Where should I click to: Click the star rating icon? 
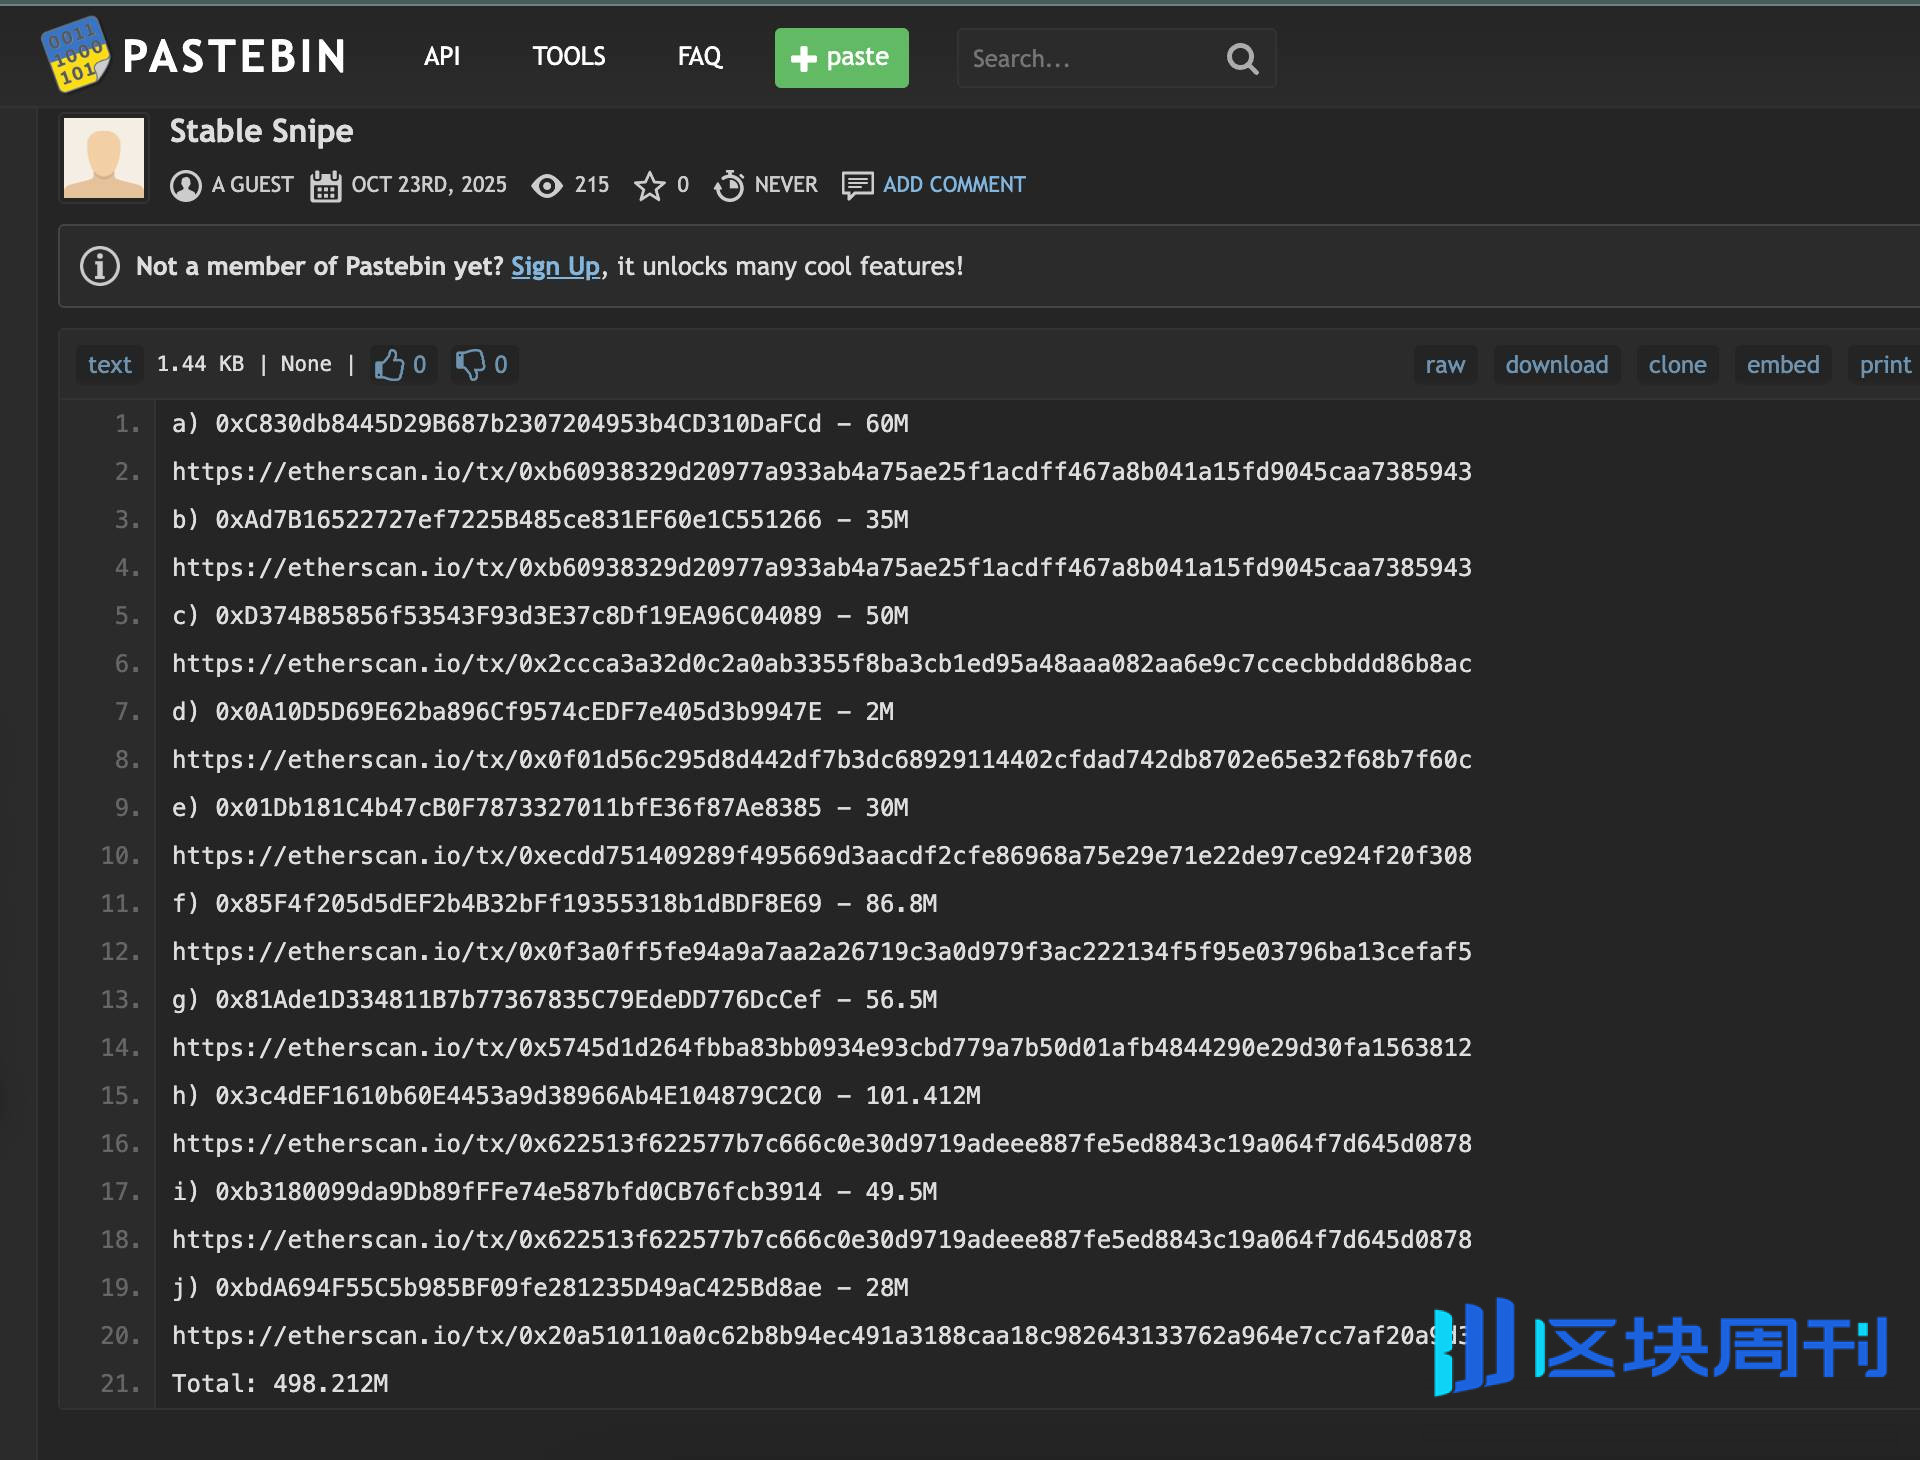click(649, 186)
